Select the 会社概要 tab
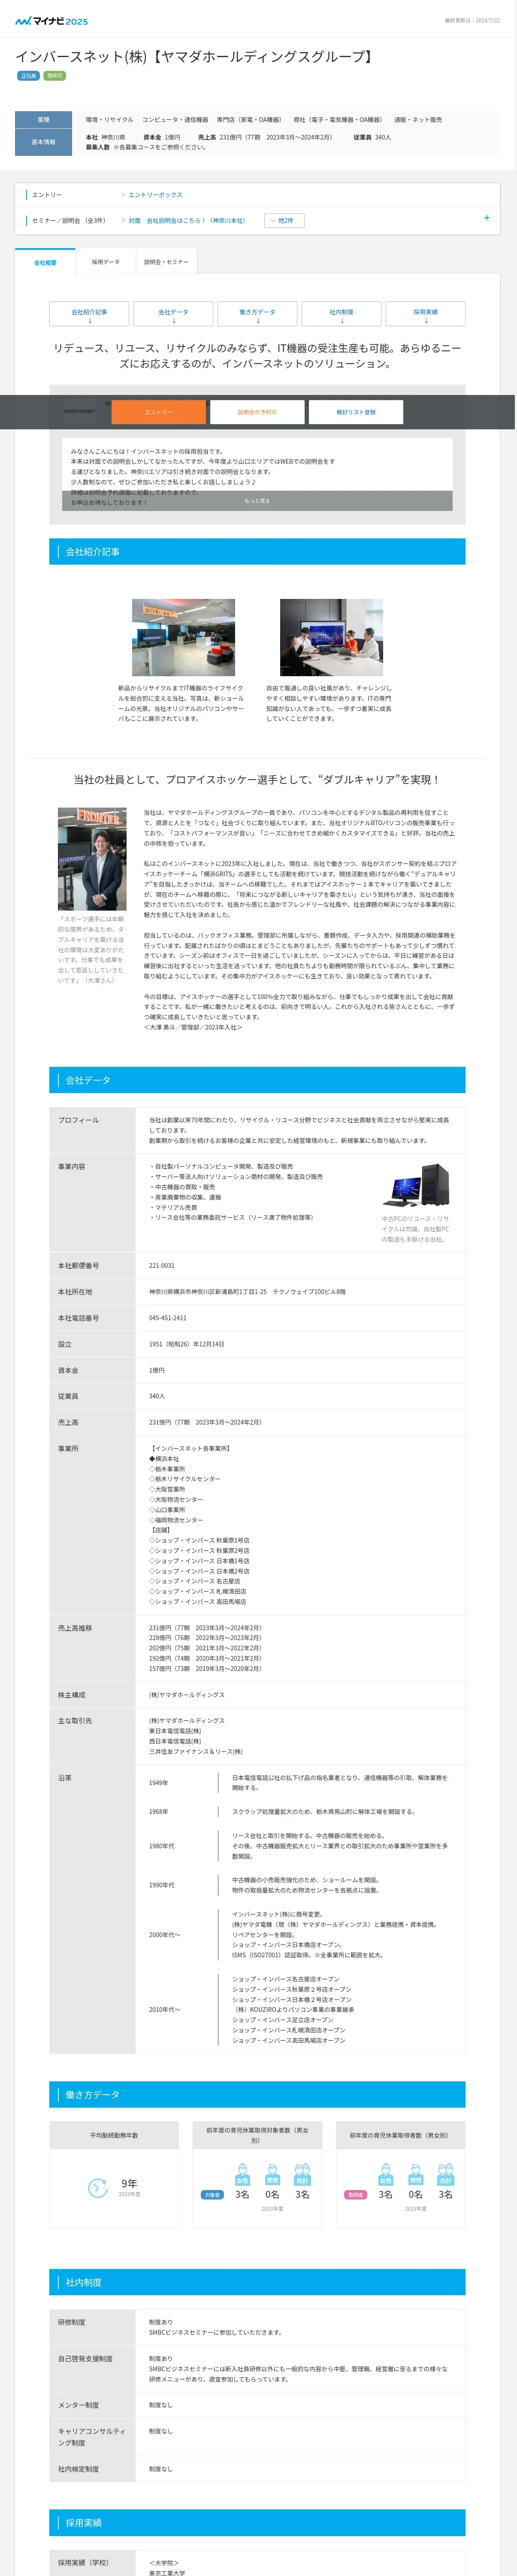Image resolution: width=517 pixels, height=2576 pixels. [45, 262]
